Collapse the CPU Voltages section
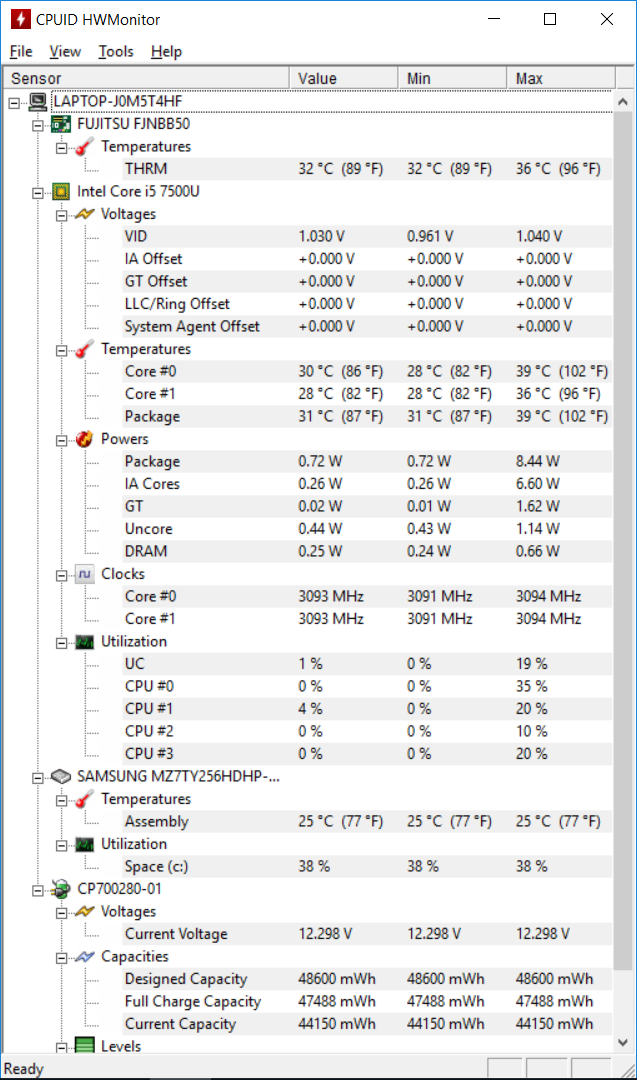This screenshot has height=1080, width=637. (61, 216)
